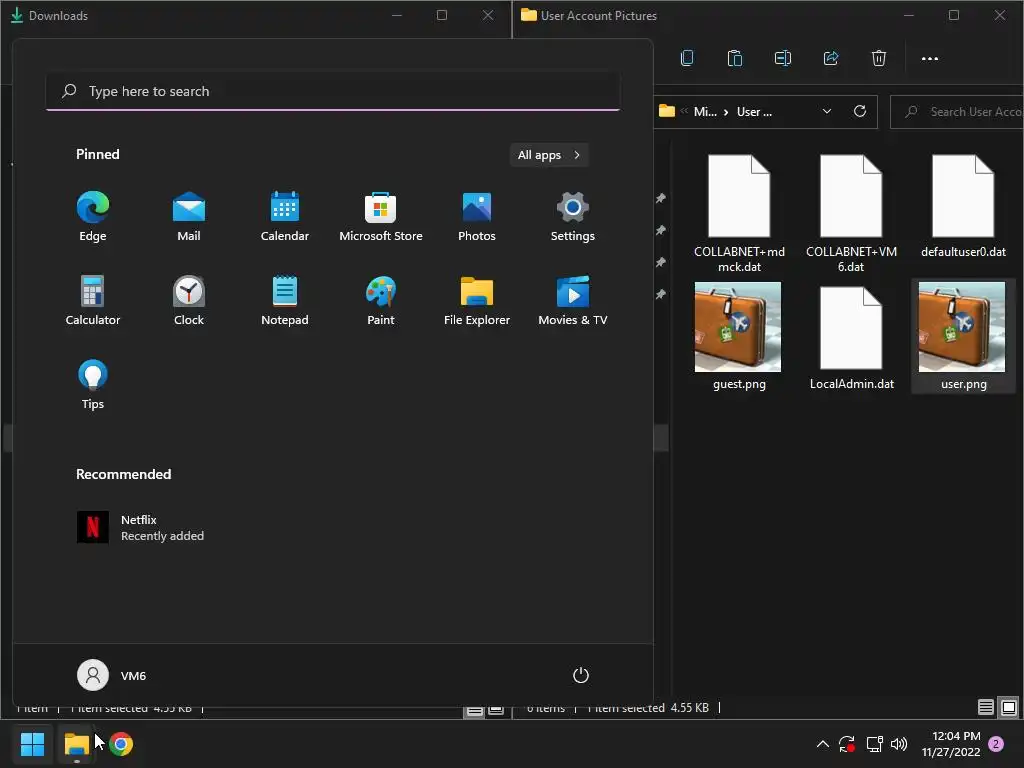This screenshot has width=1024, height=768.
Task: Select LocalAdmin.dat file
Action: (x=852, y=336)
